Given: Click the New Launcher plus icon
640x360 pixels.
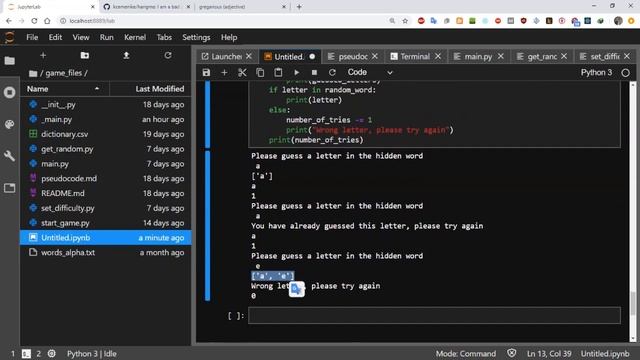Looking at the screenshot, I should (43, 55).
